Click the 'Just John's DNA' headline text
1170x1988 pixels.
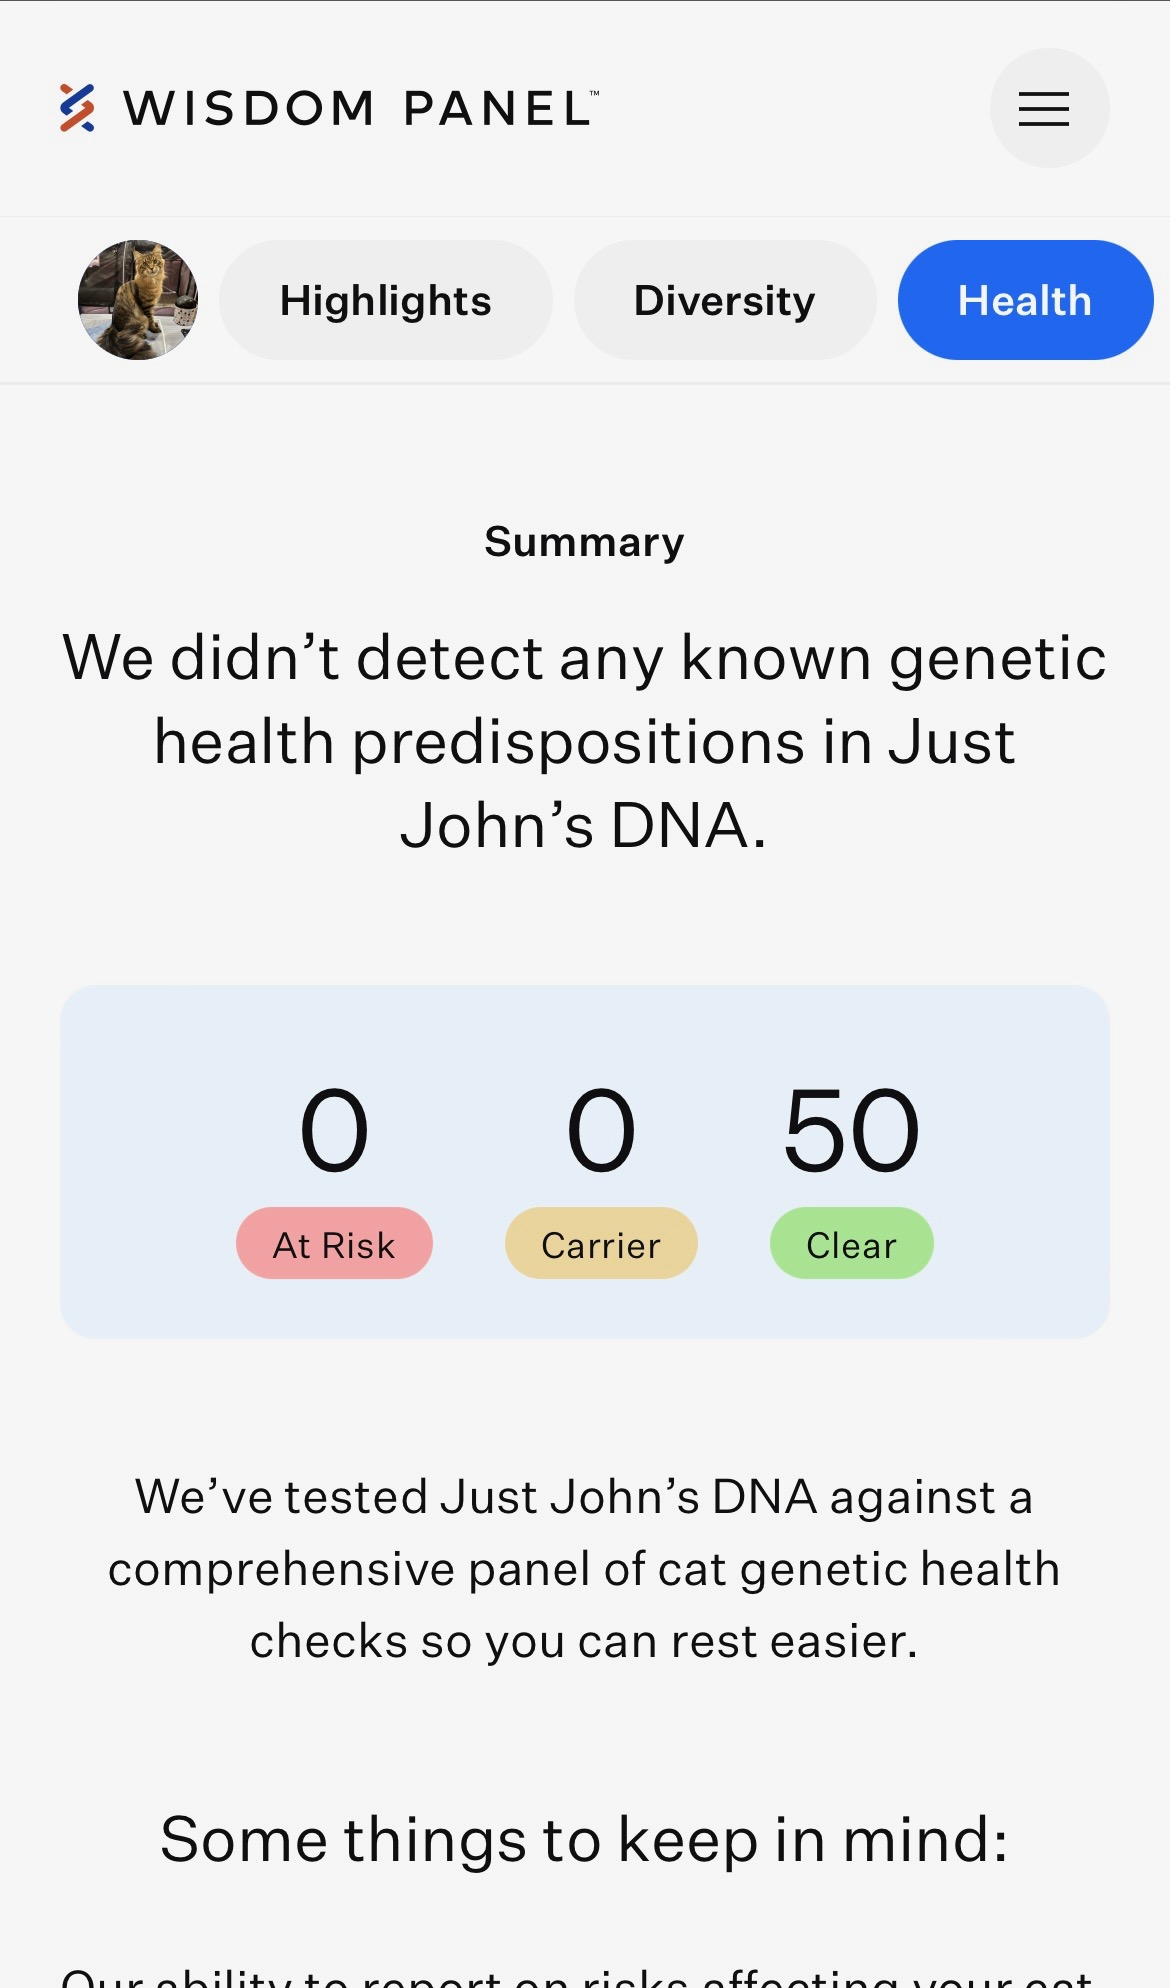584,826
